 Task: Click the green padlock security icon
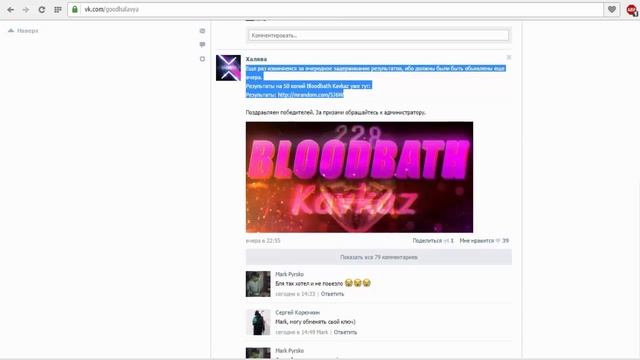coord(75,9)
